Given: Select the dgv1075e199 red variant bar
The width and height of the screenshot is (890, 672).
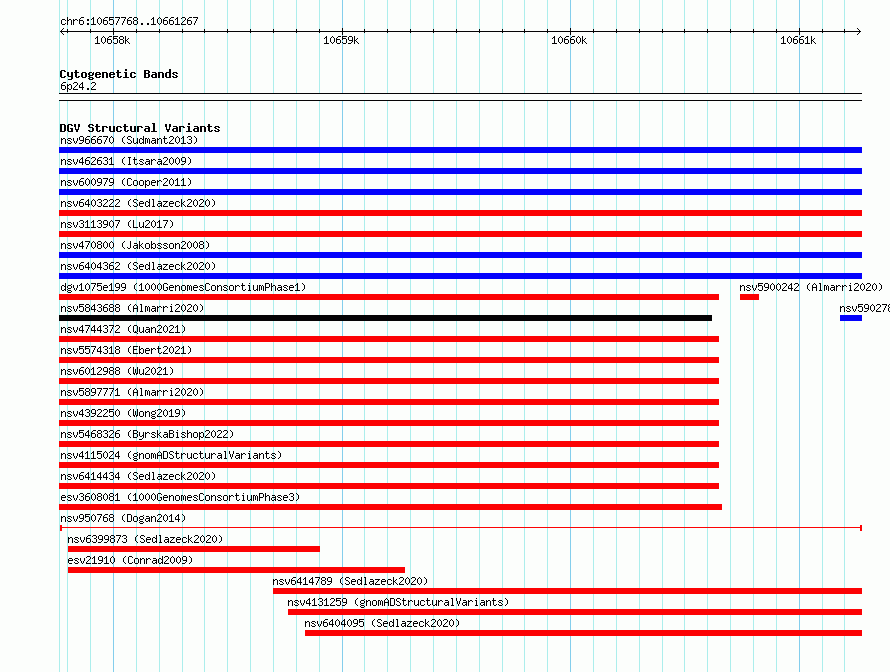Looking at the screenshot, I should (389, 297).
